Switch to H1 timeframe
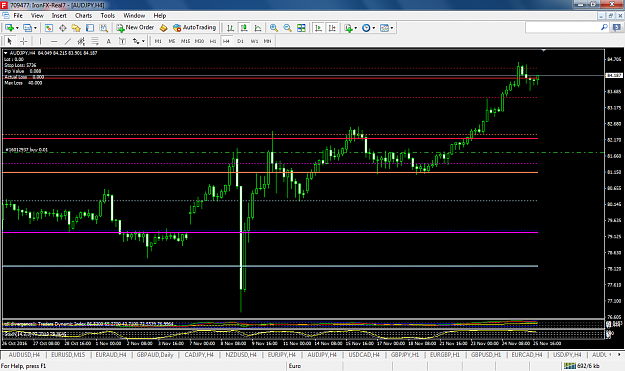Viewport: 625px width, 371px height. click(x=213, y=41)
